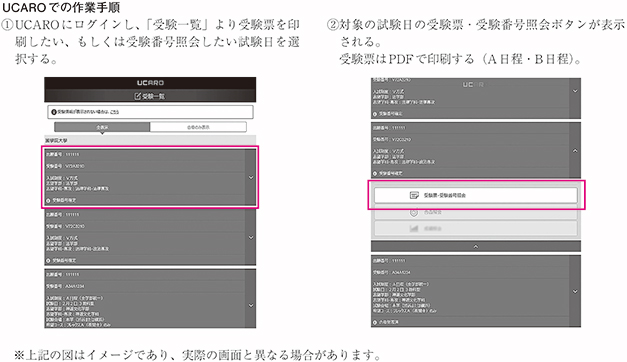Expand top partially visible card chevron in step ②

[575, 91]
